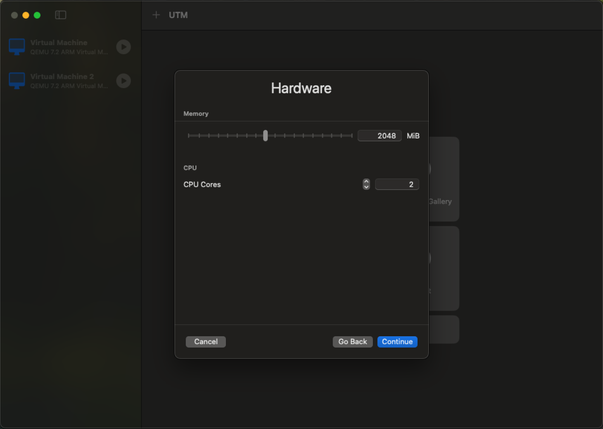Click the Memory section label
Viewport: 603px width, 429px height.
(196, 114)
